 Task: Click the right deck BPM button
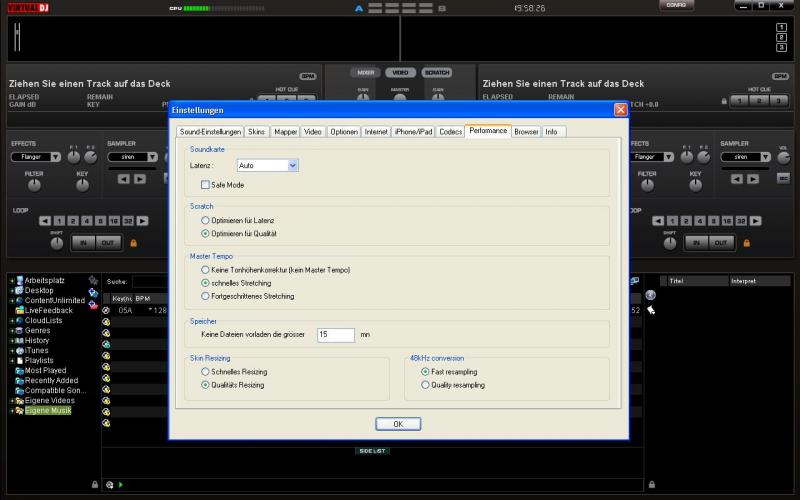(x=780, y=77)
